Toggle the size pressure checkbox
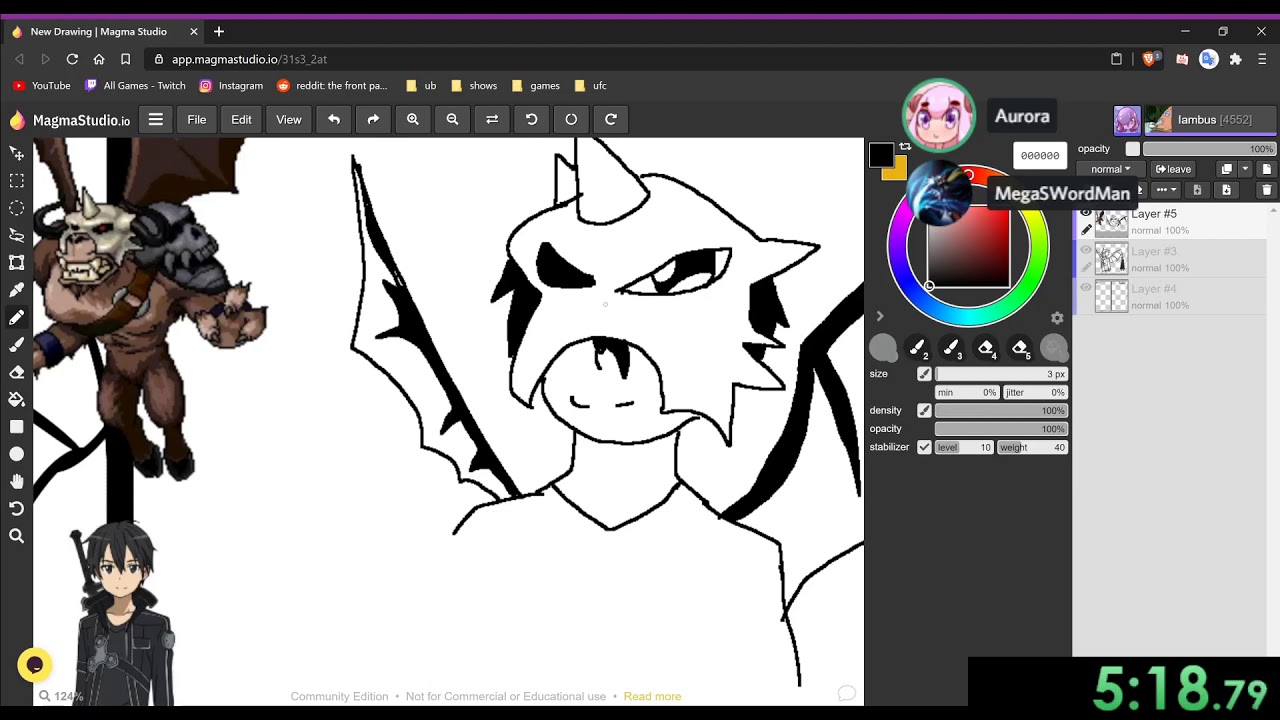1280x720 pixels. [x=924, y=374]
